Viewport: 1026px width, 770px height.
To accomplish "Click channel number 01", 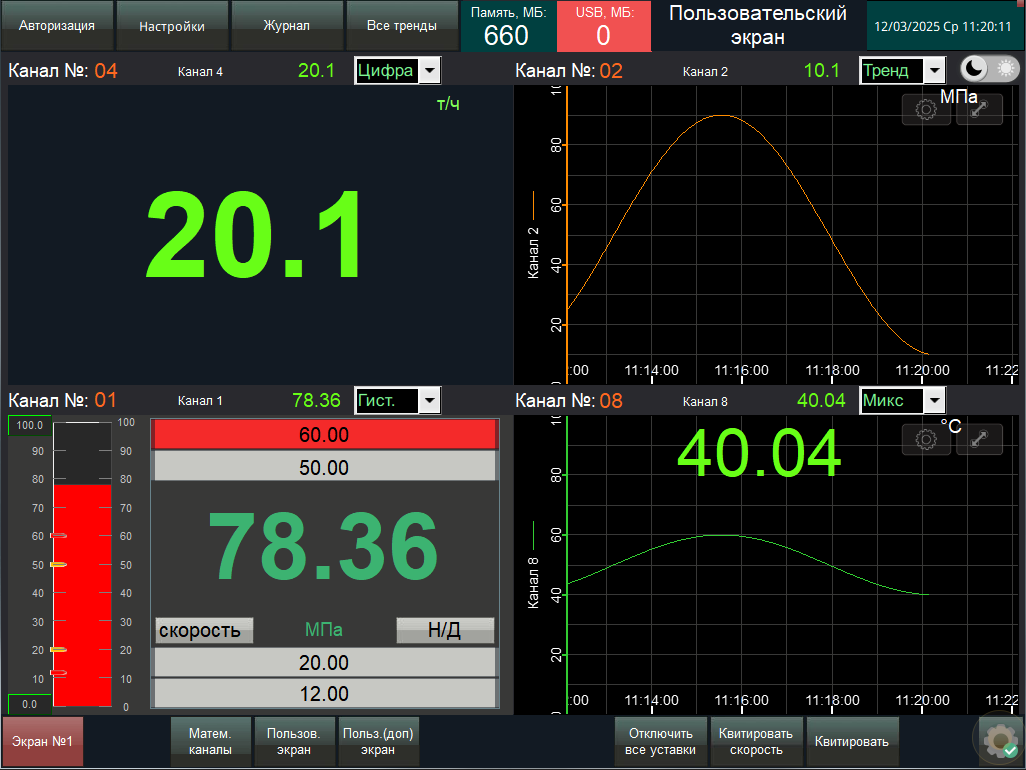I will 105,400.
